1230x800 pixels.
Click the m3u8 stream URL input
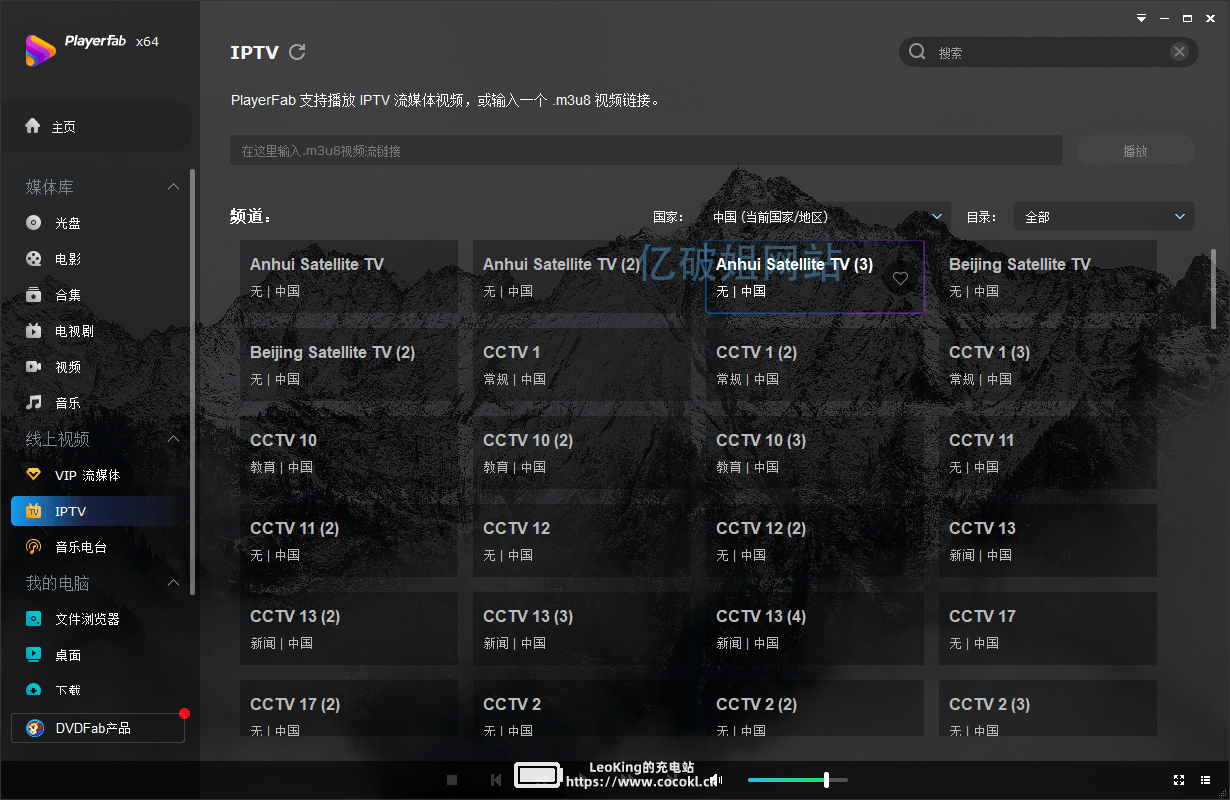[646, 151]
